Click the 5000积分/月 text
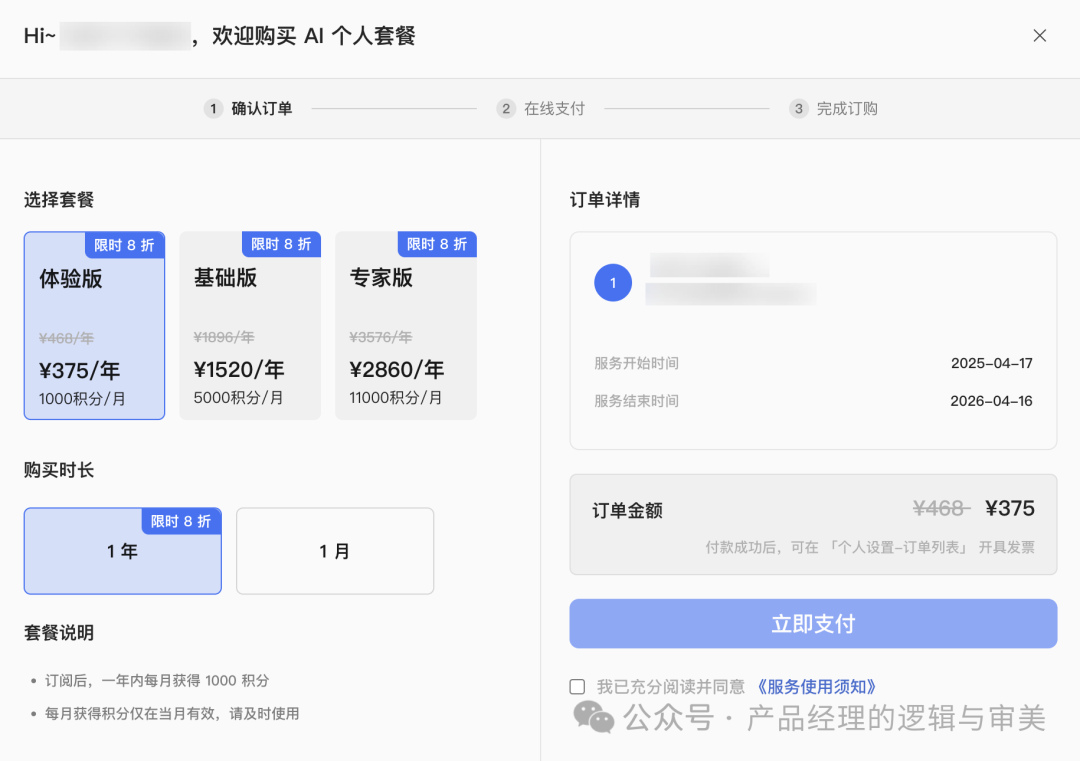The height and width of the screenshot is (761, 1080). (x=238, y=398)
